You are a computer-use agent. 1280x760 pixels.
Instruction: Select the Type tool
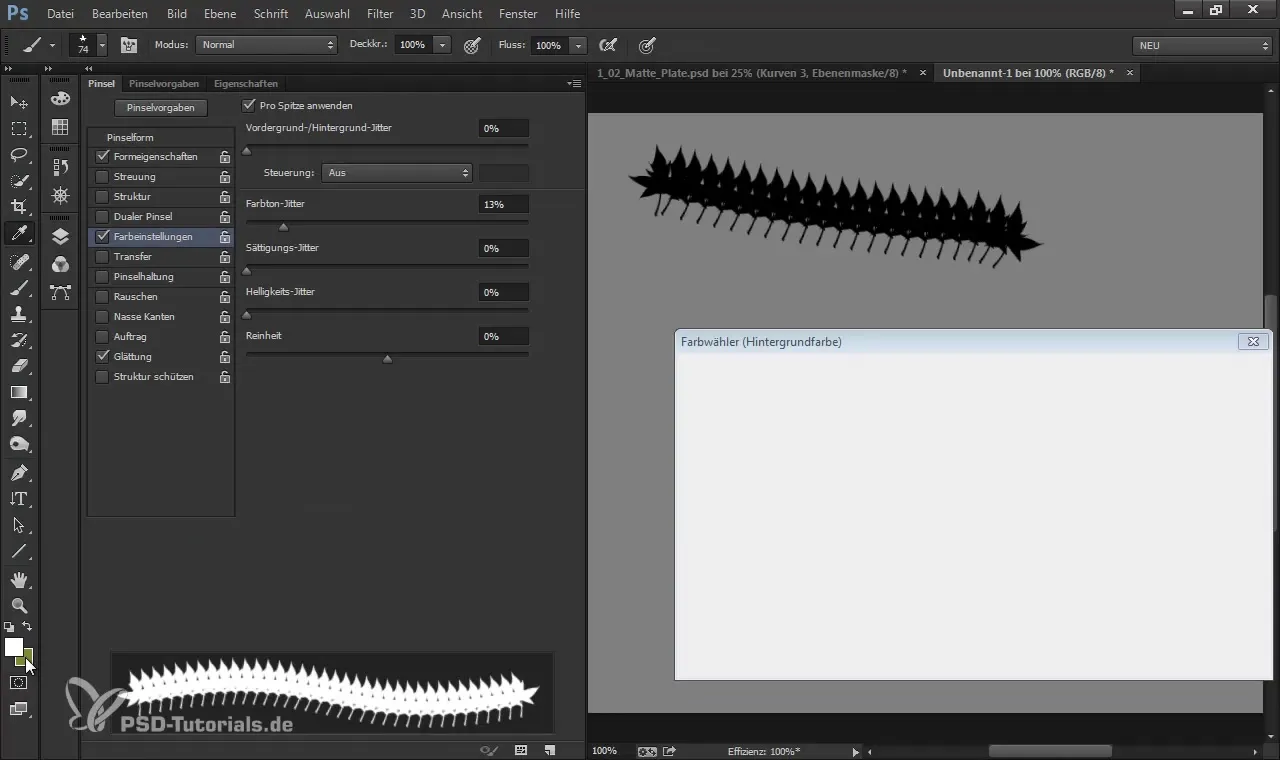19,498
